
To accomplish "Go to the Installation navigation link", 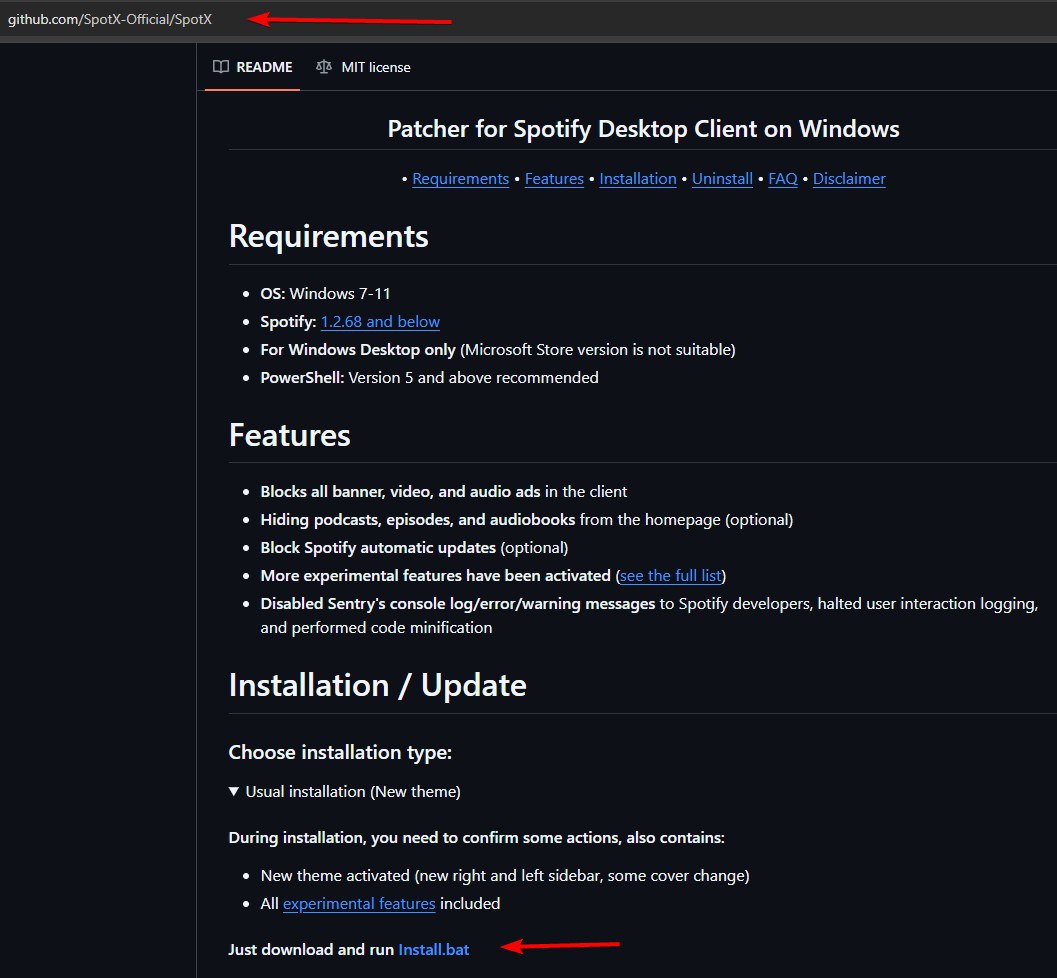I will click(638, 179).
